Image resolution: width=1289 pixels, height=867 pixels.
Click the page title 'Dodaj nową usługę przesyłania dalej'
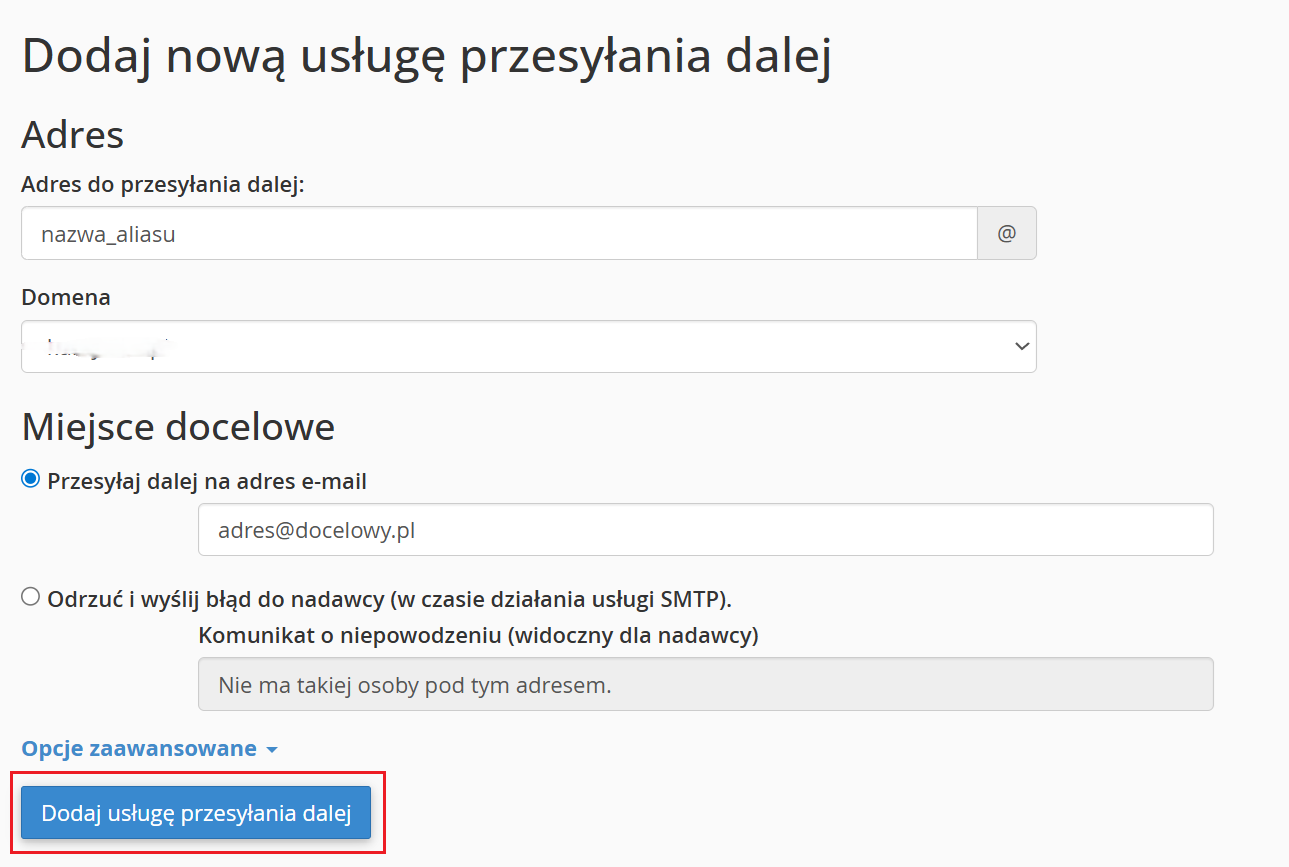(427, 56)
